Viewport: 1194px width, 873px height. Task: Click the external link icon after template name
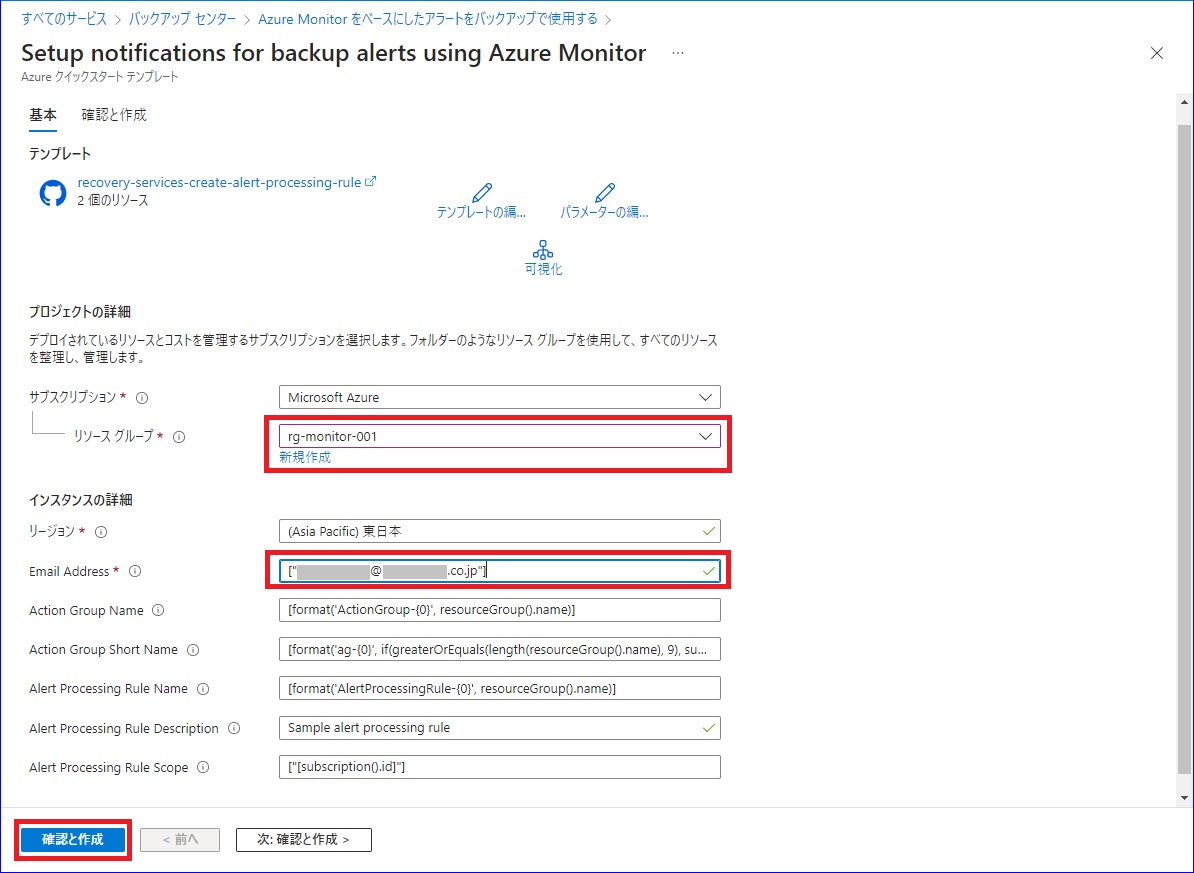pos(371,181)
